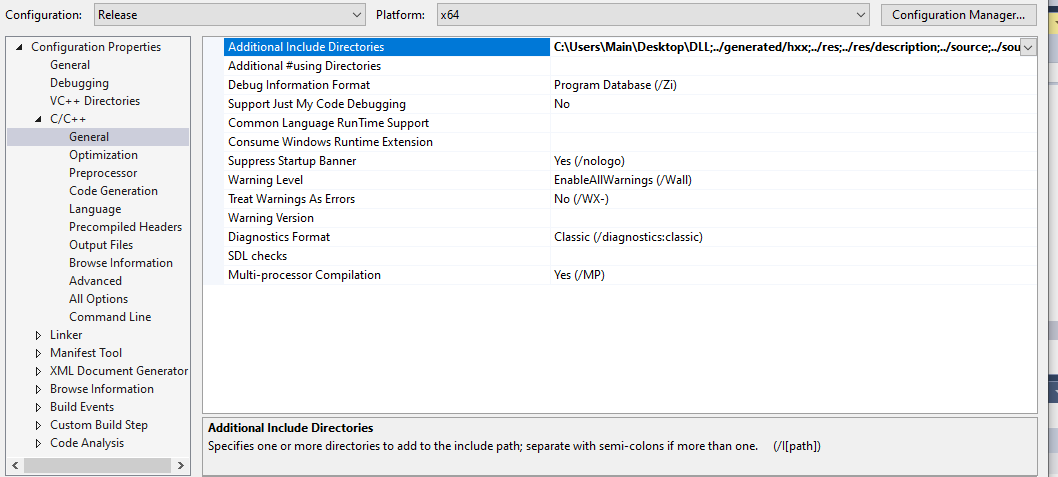Click the SDL checks value field

pyautogui.click(x=794, y=256)
